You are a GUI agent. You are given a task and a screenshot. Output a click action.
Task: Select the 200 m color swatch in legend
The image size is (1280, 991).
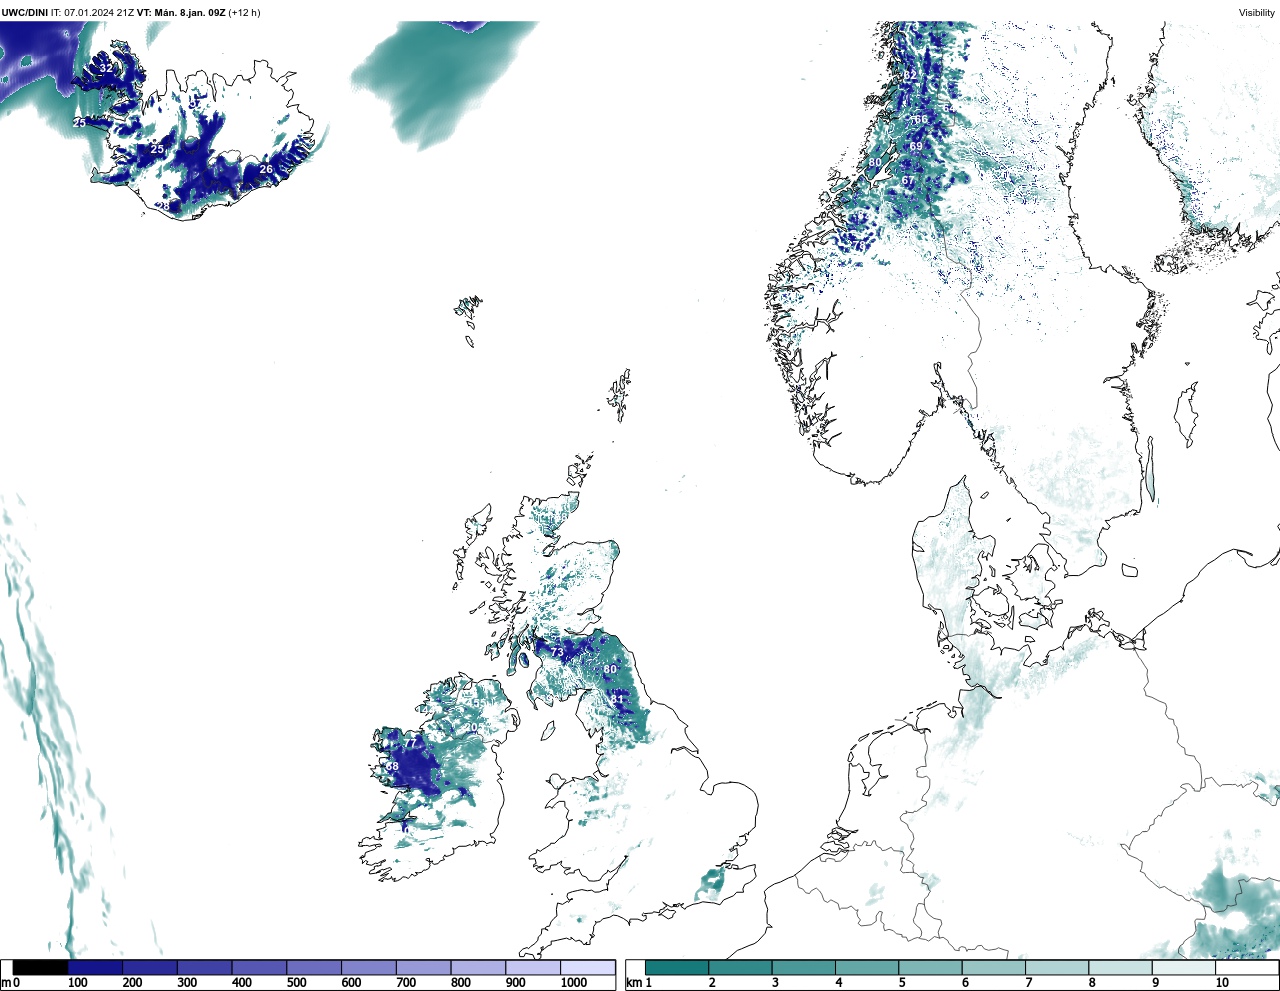[150, 968]
